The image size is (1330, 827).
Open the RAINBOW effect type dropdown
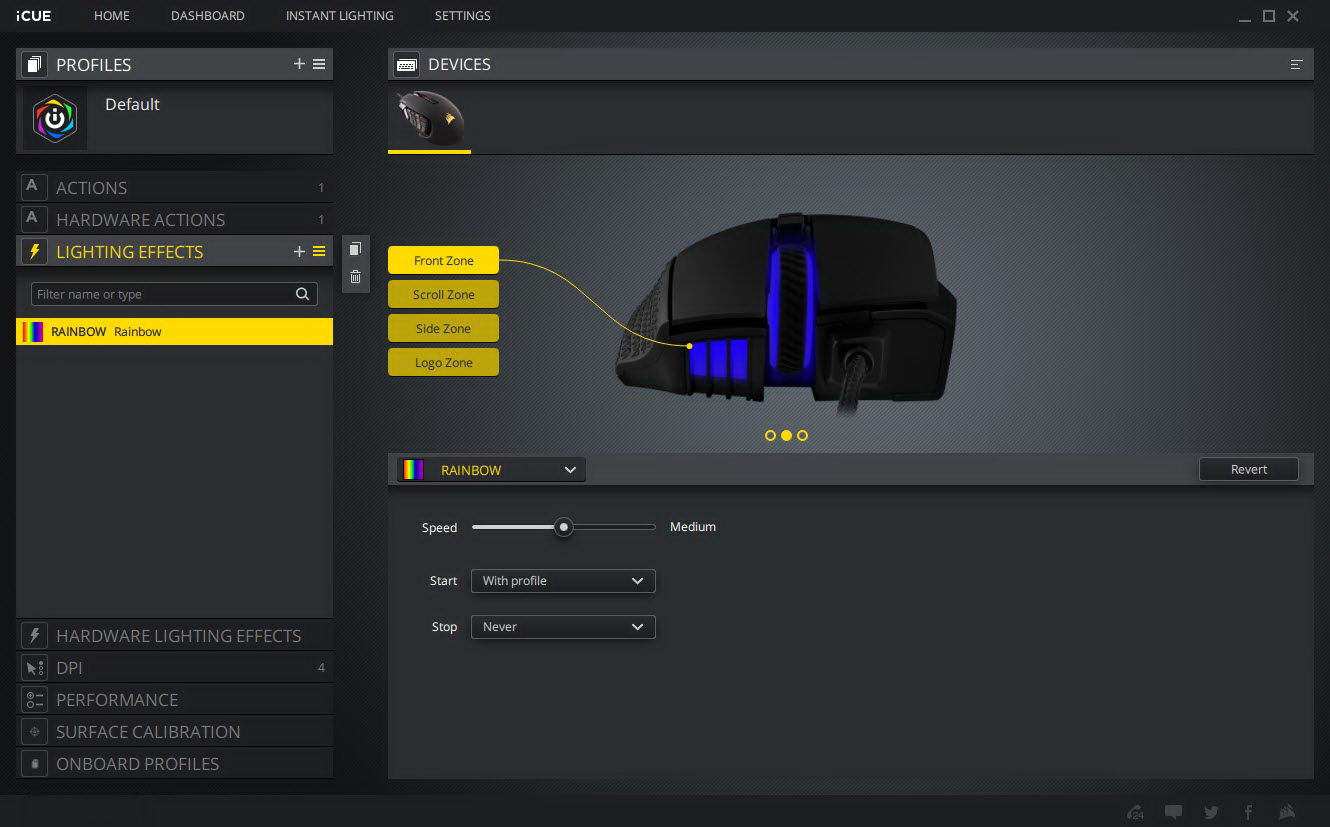[x=491, y=470]
